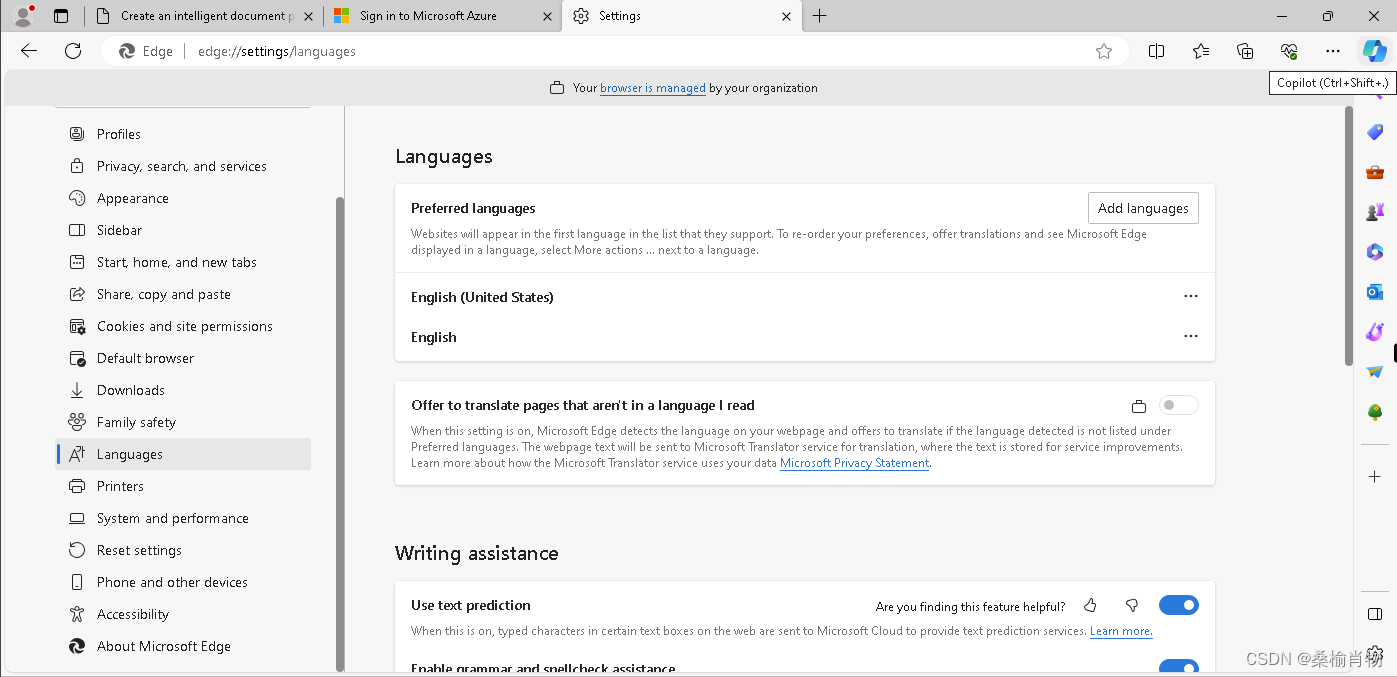Open Shopping tag in sidebar
This screenshot has height=677, width=1397.
[x=1375, y=132]
